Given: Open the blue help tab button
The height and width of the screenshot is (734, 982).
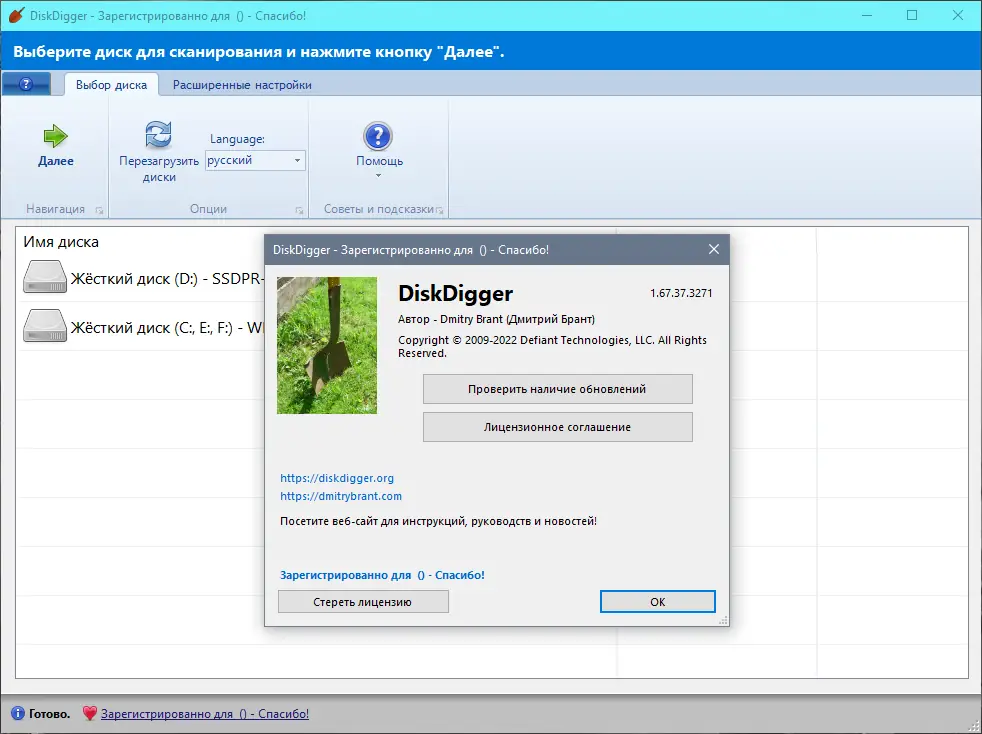Looking at the screenshot, I should (x=26, y=84).
